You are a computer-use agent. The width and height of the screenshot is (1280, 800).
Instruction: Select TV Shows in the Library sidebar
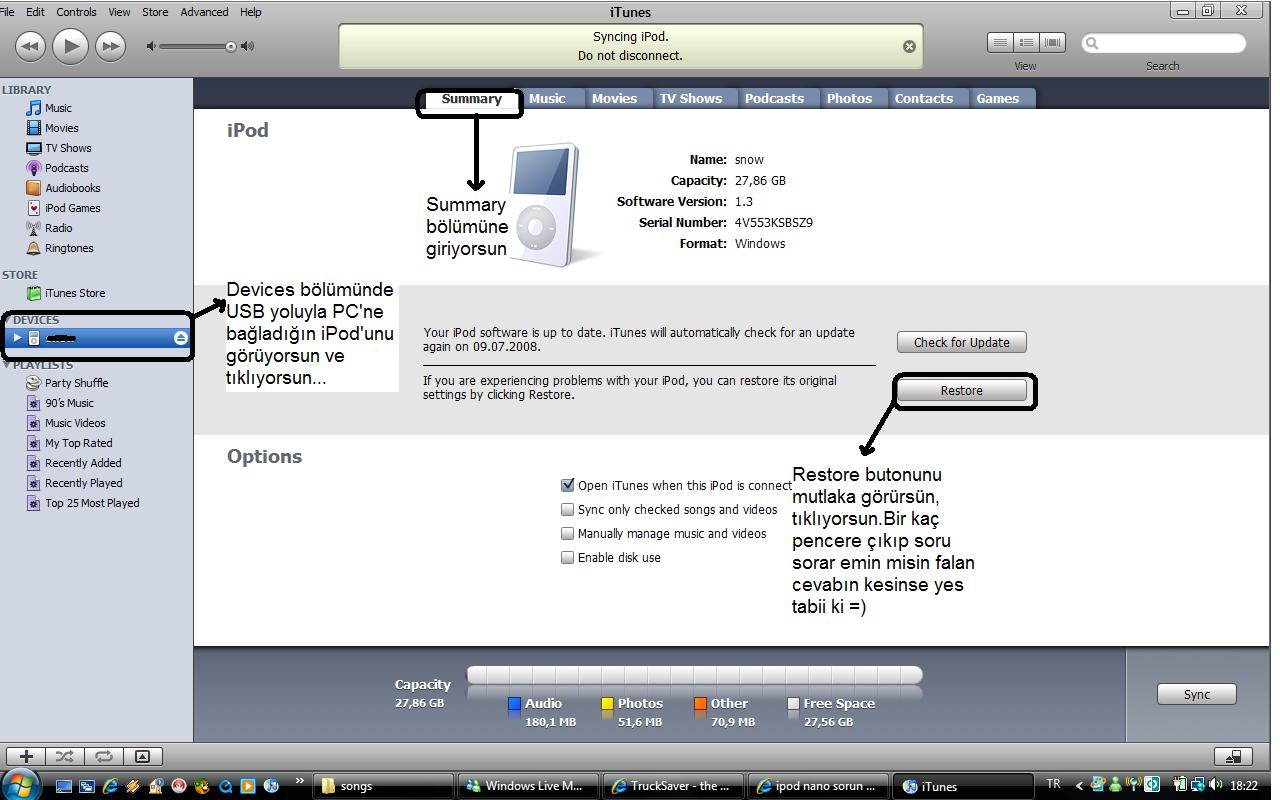pos(68,148)
